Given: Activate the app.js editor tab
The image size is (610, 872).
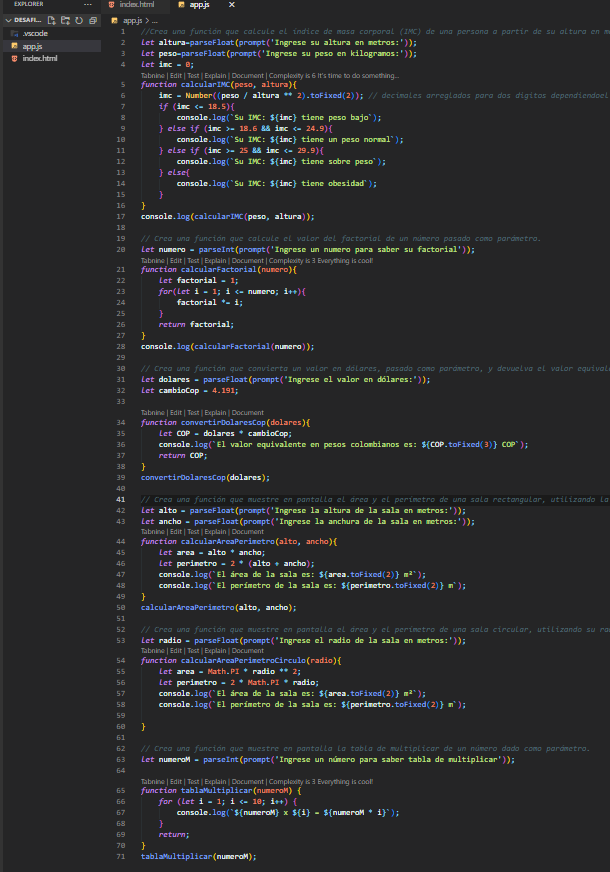Looking at the screenshot, I should click(x=199, y=4).
